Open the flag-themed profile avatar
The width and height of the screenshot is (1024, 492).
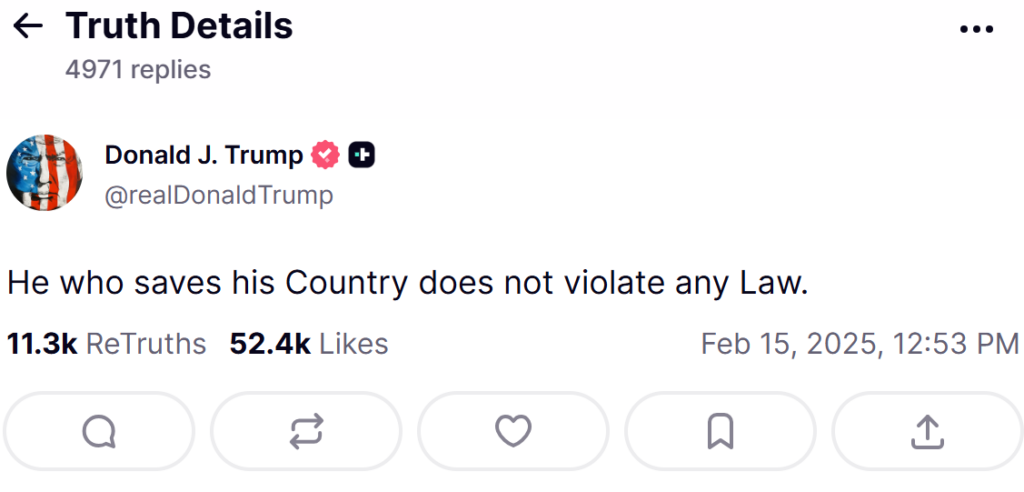(44, 172)
